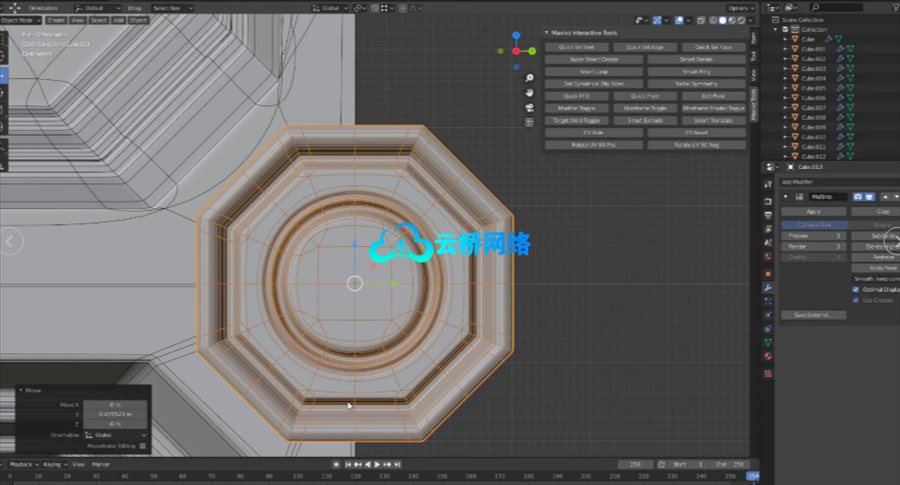Toggle the camera view icon
Viewport: 900px width, 485px height.
click(x=529, y=107)
